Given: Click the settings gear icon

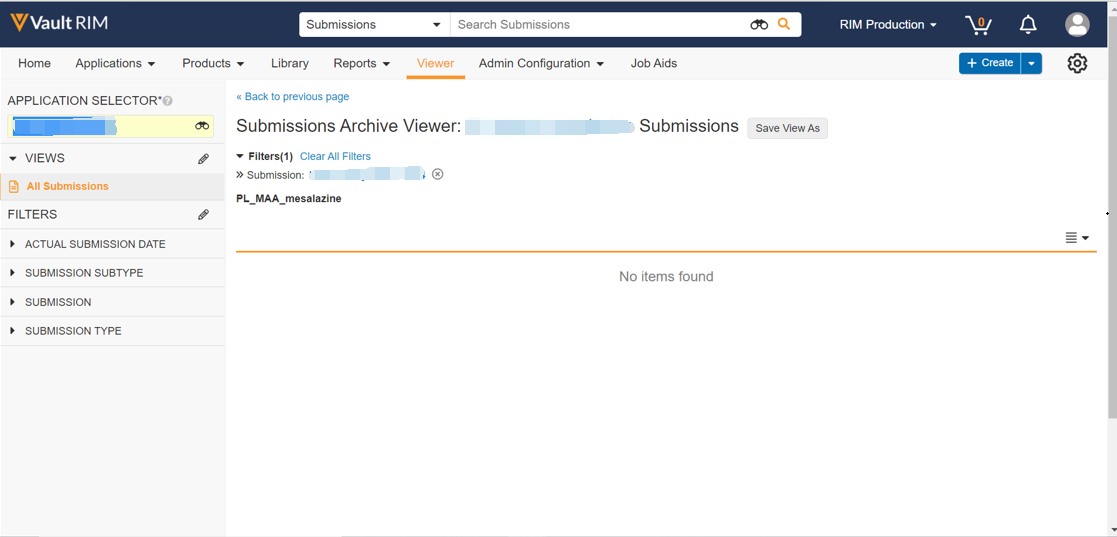Looking at the screenshot, I should pyautogui.click(x=1077, y=63).
